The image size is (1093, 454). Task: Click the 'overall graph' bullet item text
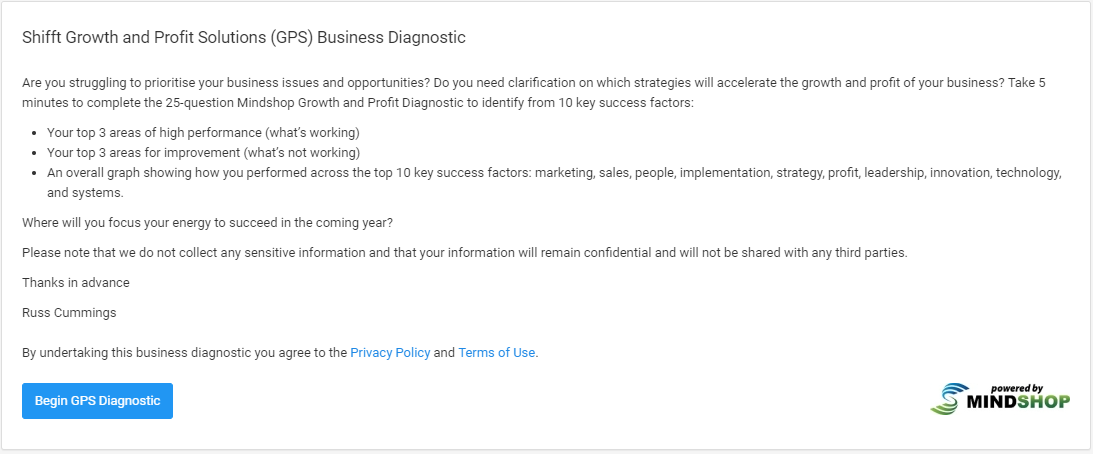click(554, 173)
